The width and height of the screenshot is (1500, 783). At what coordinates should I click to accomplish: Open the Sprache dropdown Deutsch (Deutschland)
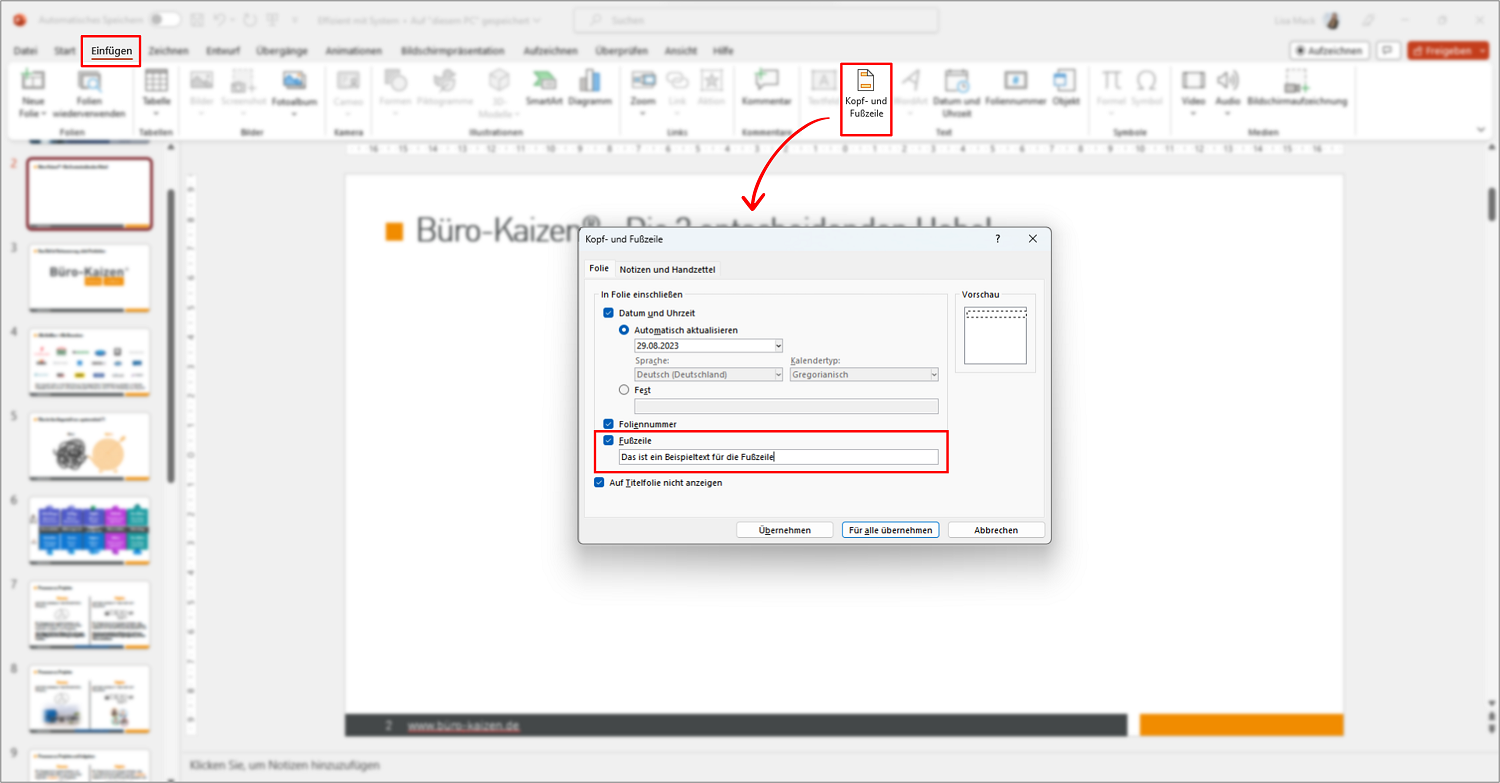pos(708,374)
